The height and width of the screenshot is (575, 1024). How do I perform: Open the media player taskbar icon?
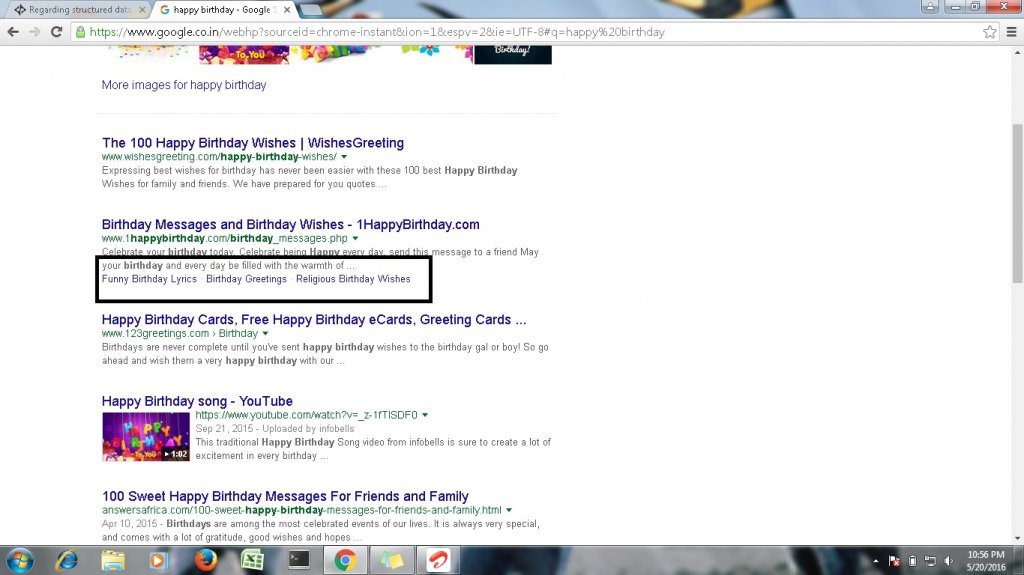(x=158, y=561)
